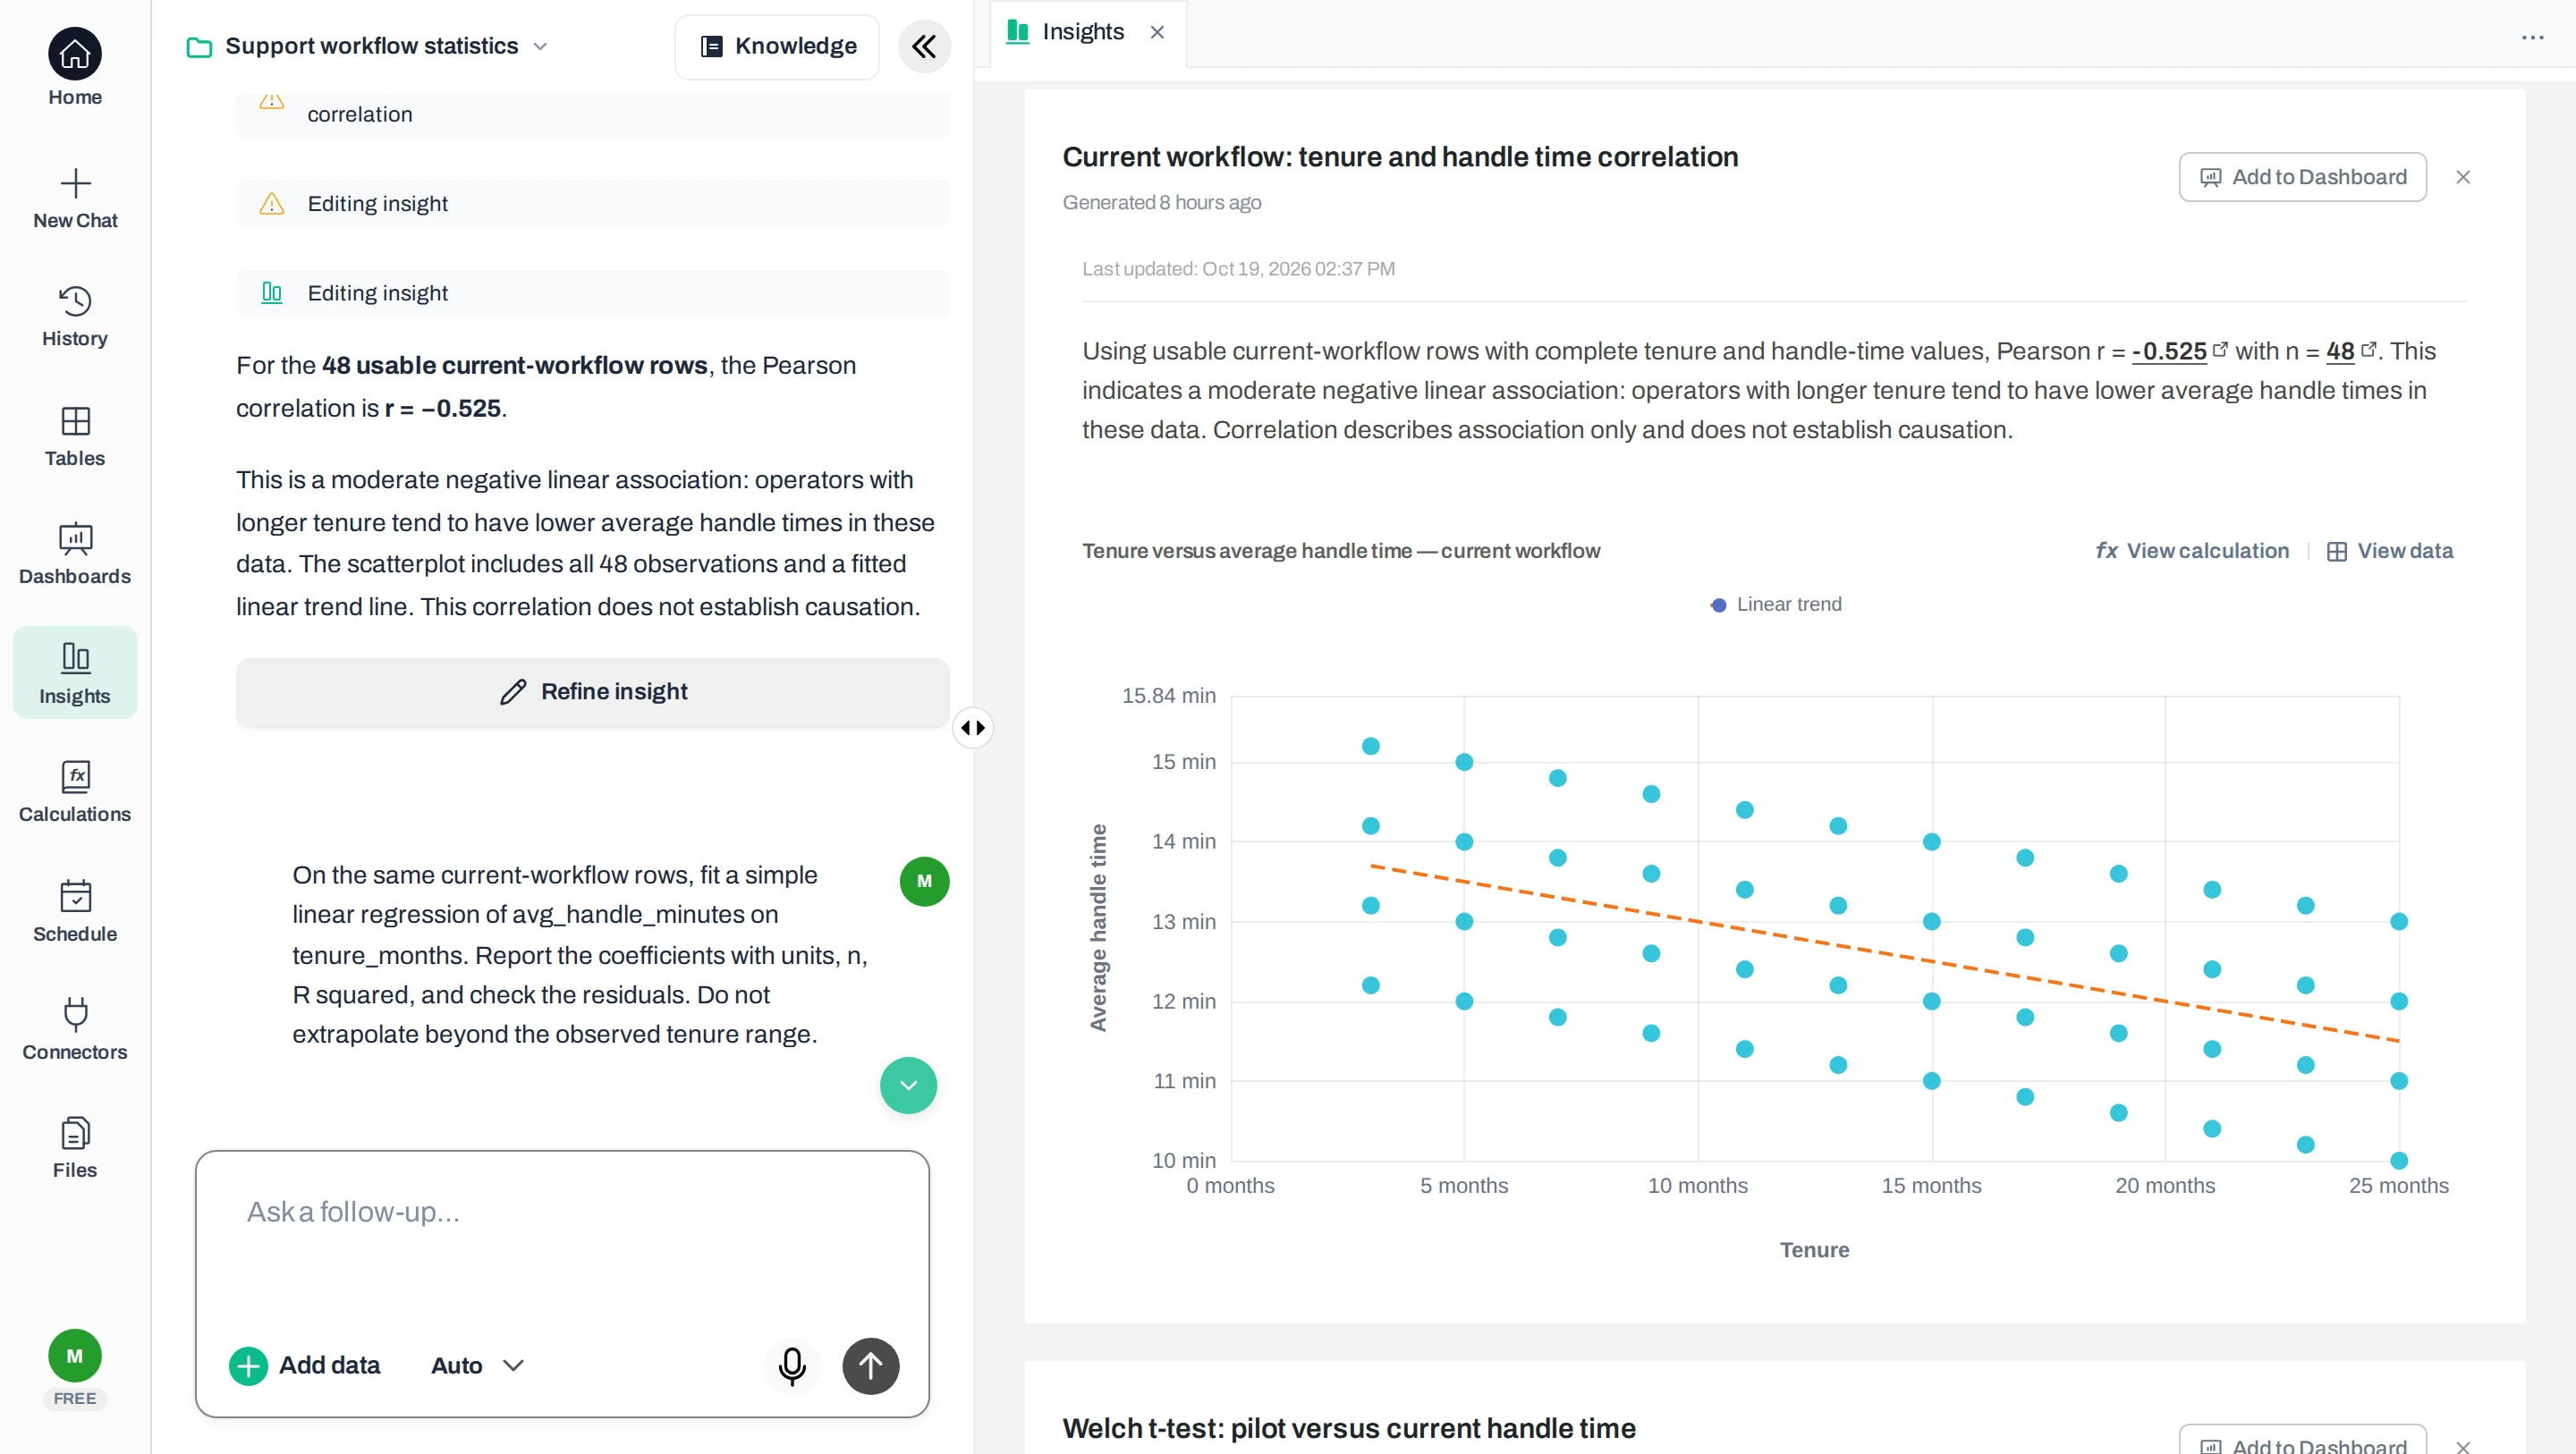Open View calculation link
Image resolution: width=2576 pixels, height=1454 pixels.
2192,551
